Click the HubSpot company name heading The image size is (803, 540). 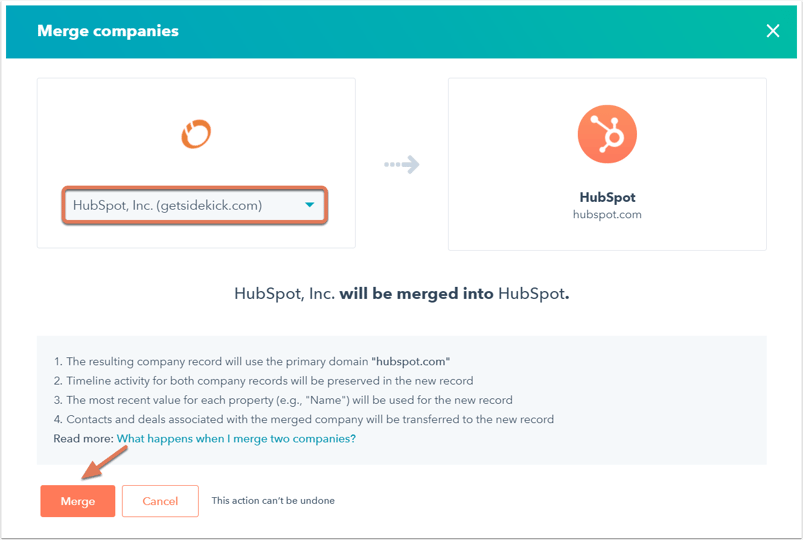(x=607, y=197)
